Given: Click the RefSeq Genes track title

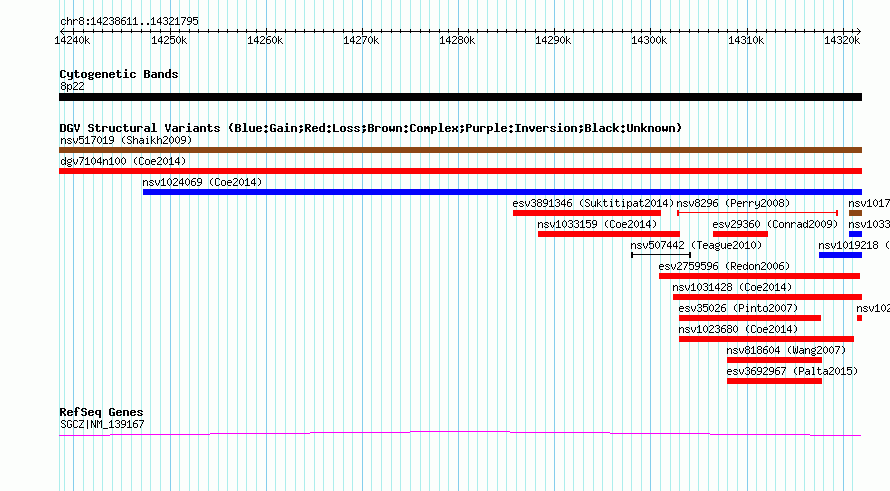Looking at the screenshot, I should click(x=101, y=413).
